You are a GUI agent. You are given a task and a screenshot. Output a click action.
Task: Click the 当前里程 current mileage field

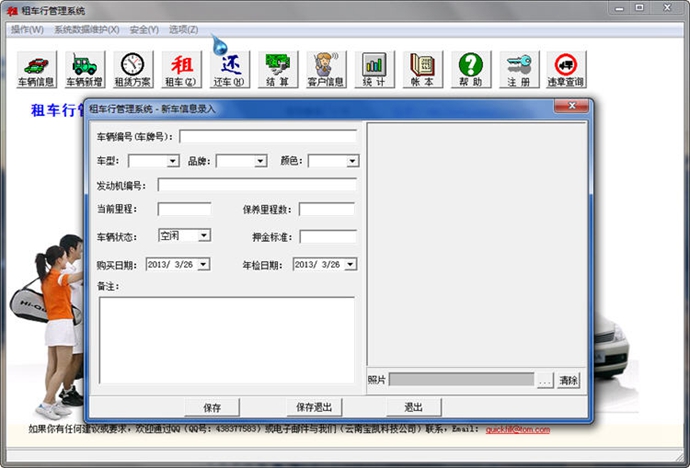[184, 209]
